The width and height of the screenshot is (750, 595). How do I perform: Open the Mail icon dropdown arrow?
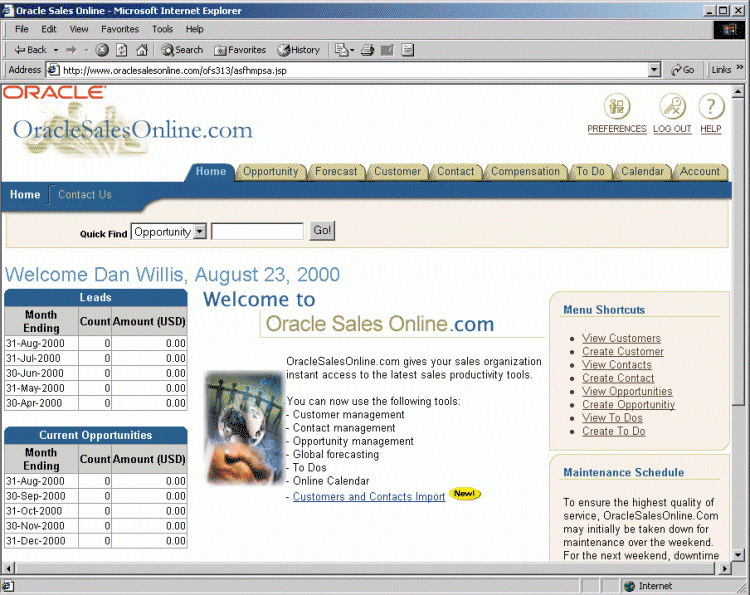(x=352, y=50)
